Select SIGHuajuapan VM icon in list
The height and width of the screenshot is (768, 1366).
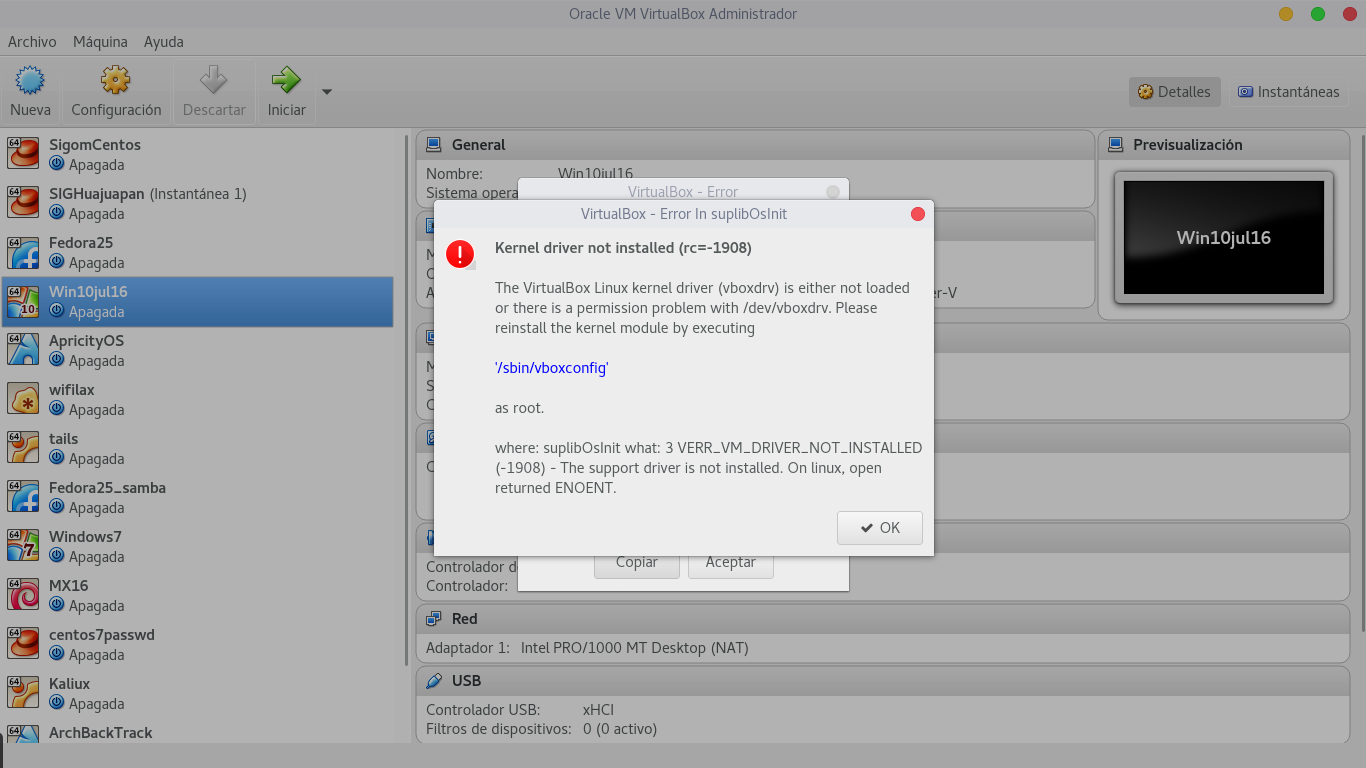point(23,203)
